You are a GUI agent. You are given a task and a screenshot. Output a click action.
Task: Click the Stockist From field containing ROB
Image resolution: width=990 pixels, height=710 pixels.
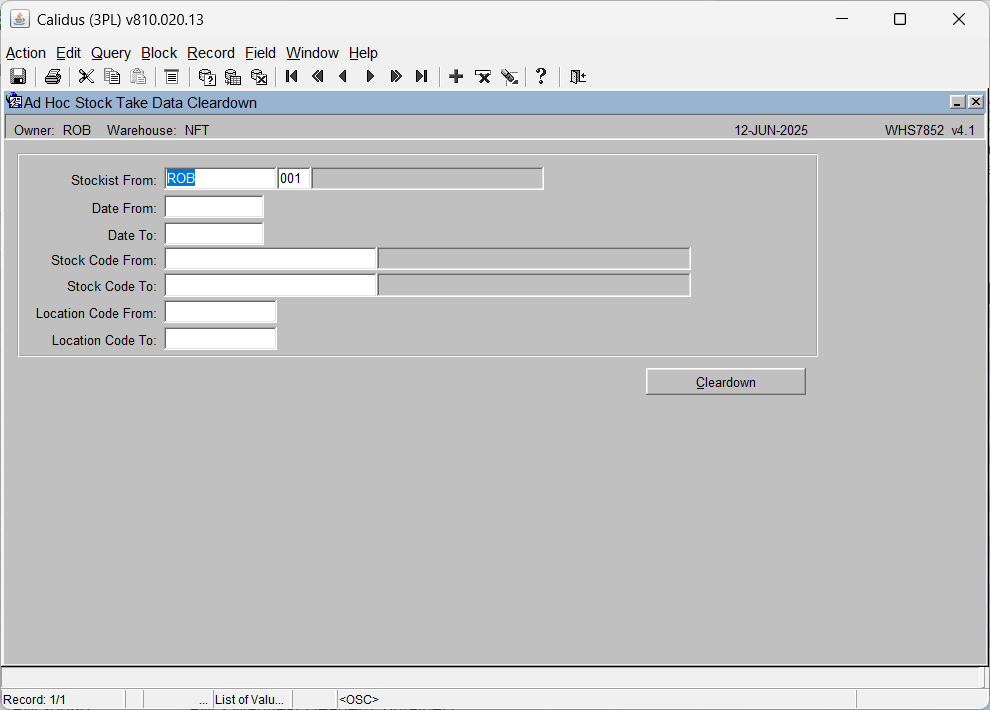pyautogui.click(x=220, y=179)
